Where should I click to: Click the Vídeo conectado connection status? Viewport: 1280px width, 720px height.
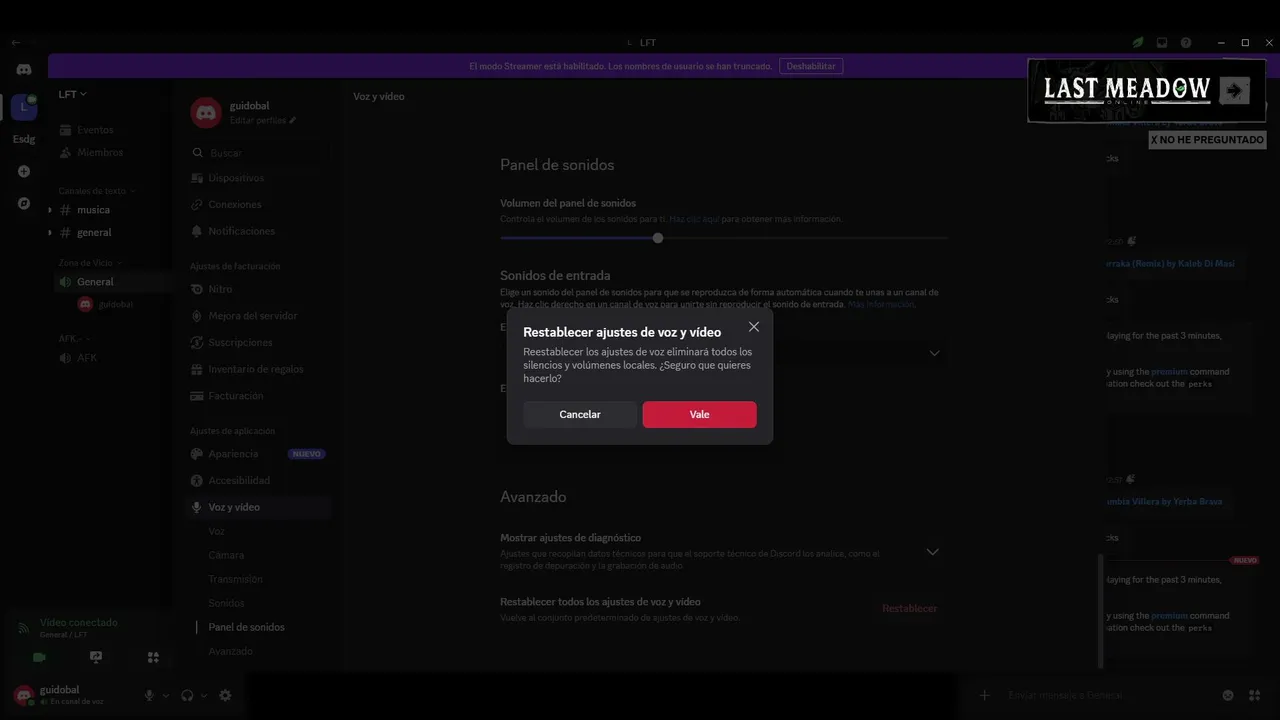click(78, 622)
